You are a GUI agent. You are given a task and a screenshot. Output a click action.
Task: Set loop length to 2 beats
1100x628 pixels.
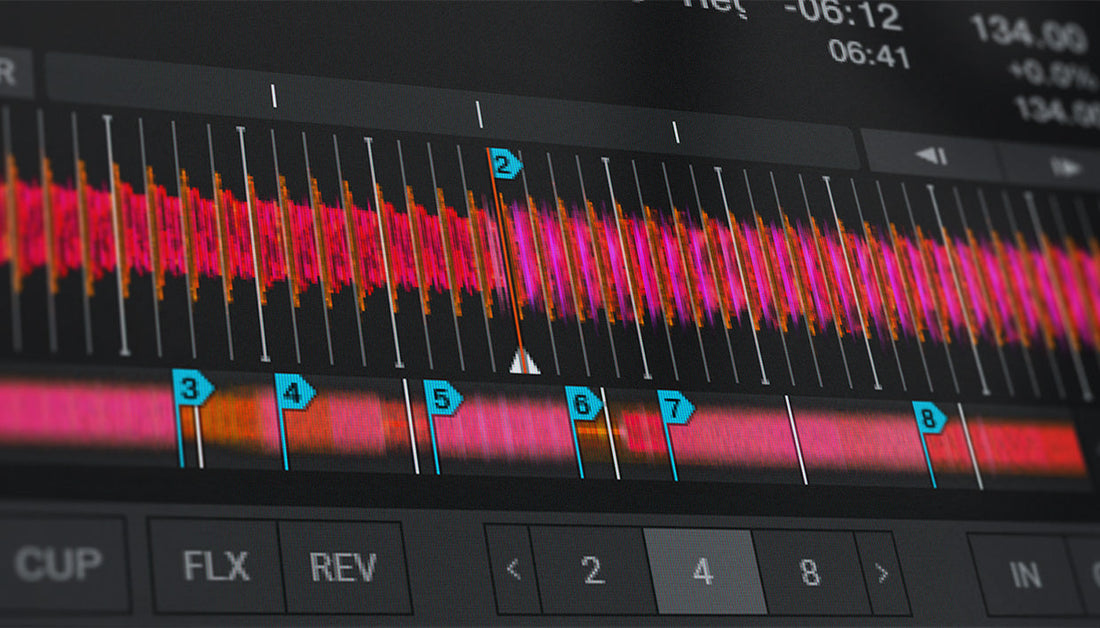(592, 570)
